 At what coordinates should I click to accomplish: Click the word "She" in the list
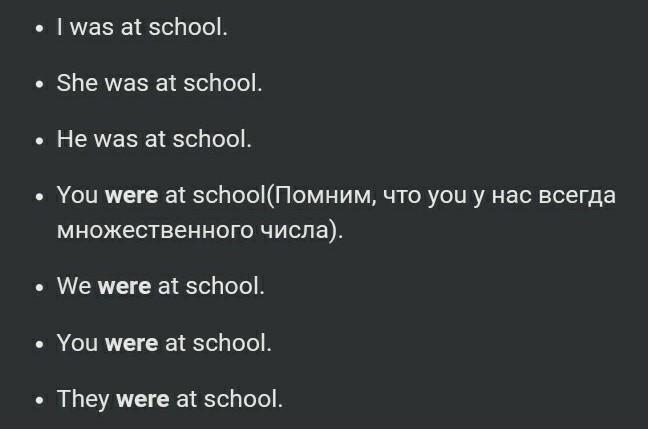click(x=76, y=83)
